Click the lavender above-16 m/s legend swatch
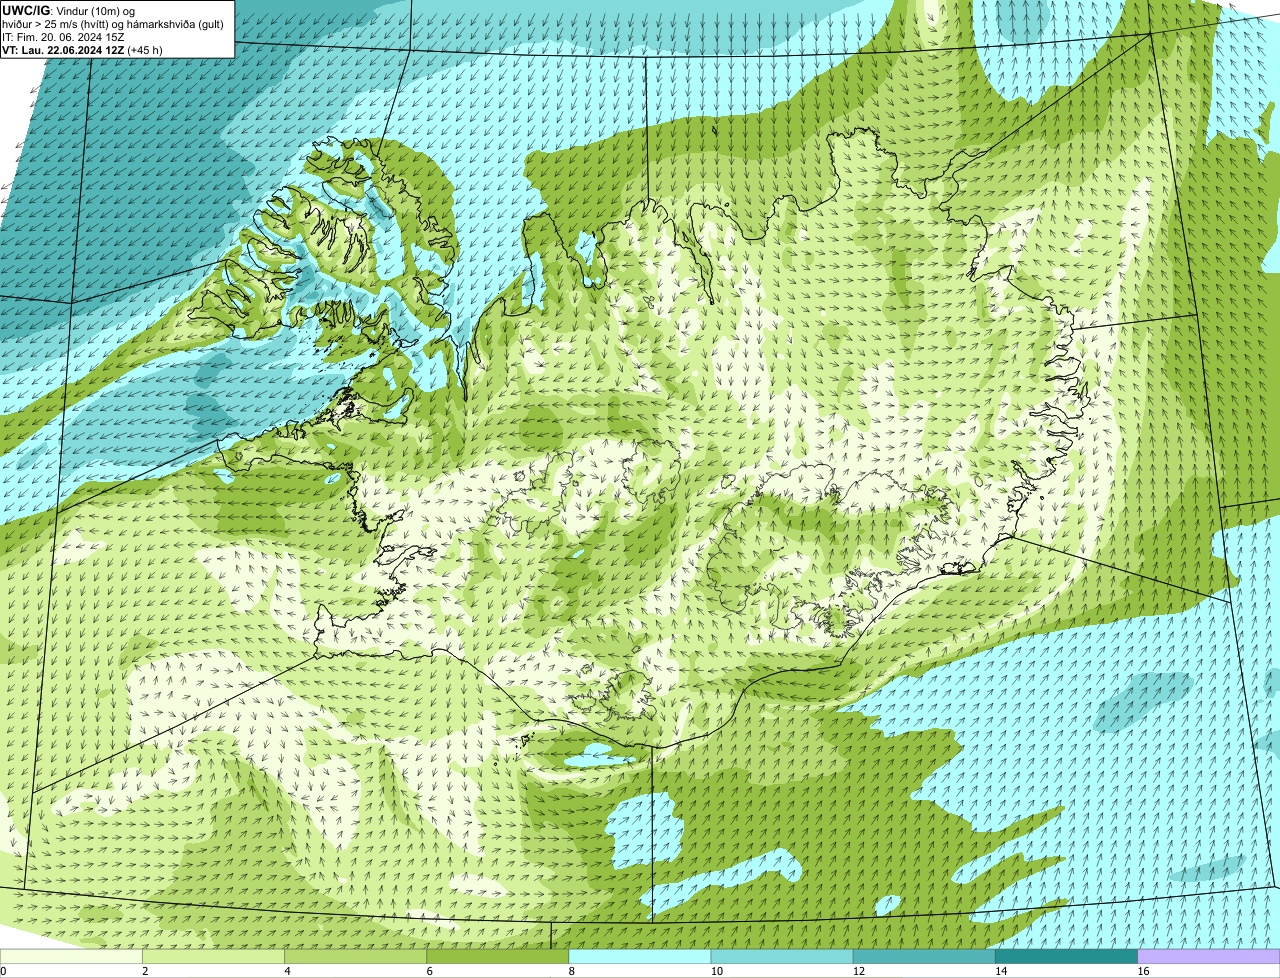Image resolution: width=1280 pixels, height=978 pixels. point(1209,956)
